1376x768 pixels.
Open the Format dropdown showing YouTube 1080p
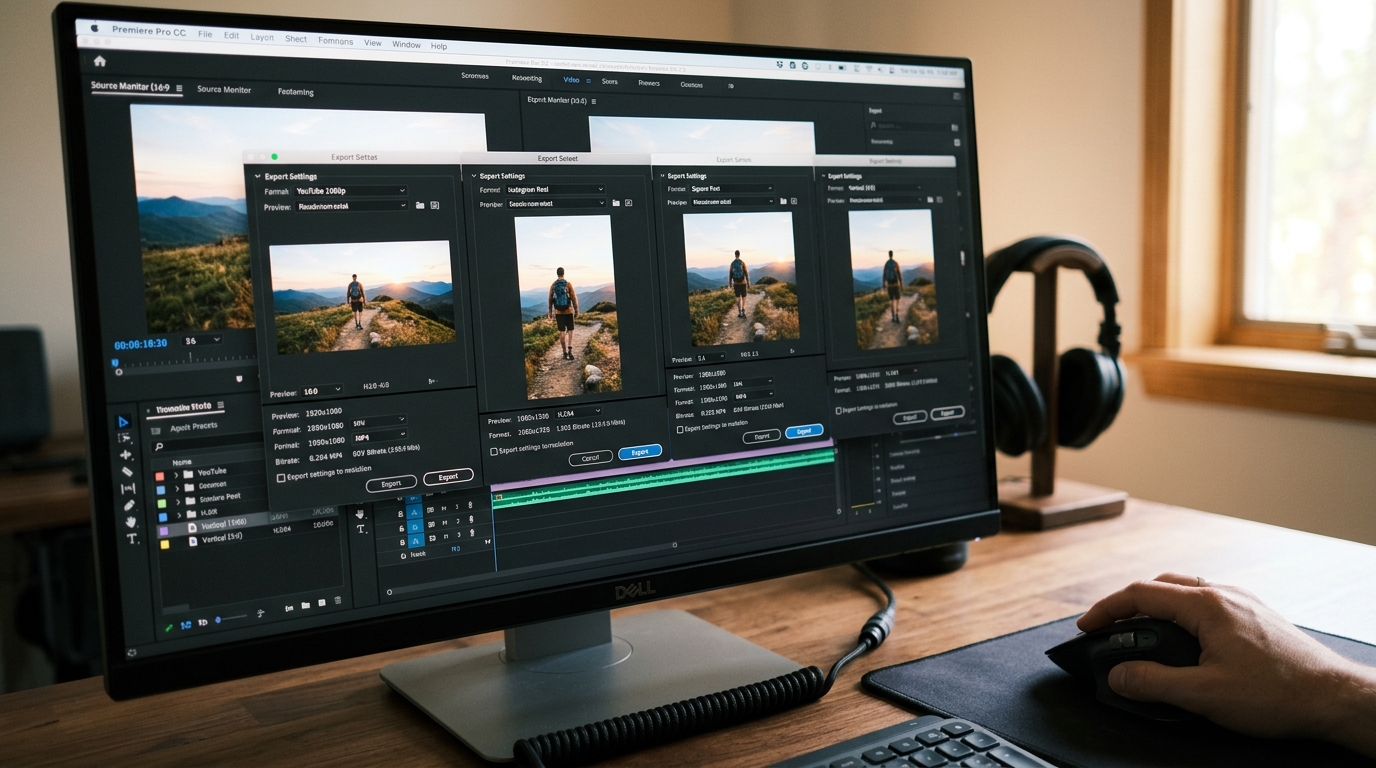(350, 191)
